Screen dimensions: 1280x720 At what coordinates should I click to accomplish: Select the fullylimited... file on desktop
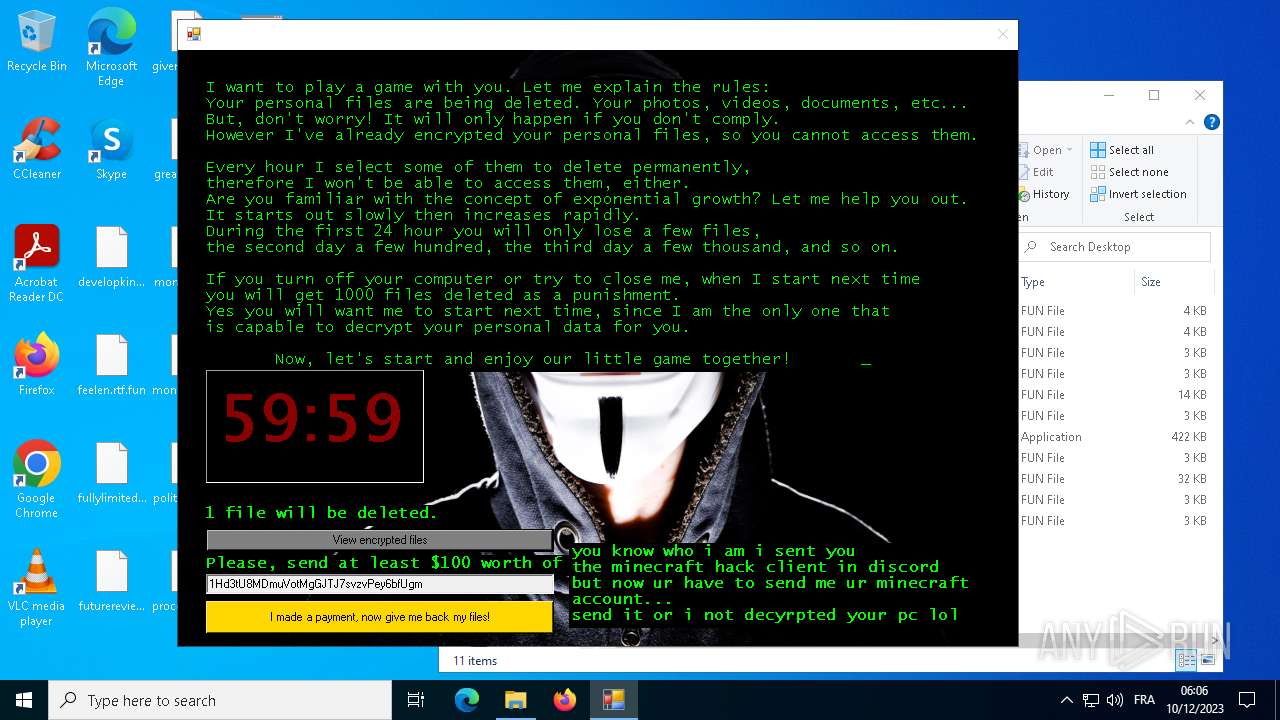[x=111, y=473]
